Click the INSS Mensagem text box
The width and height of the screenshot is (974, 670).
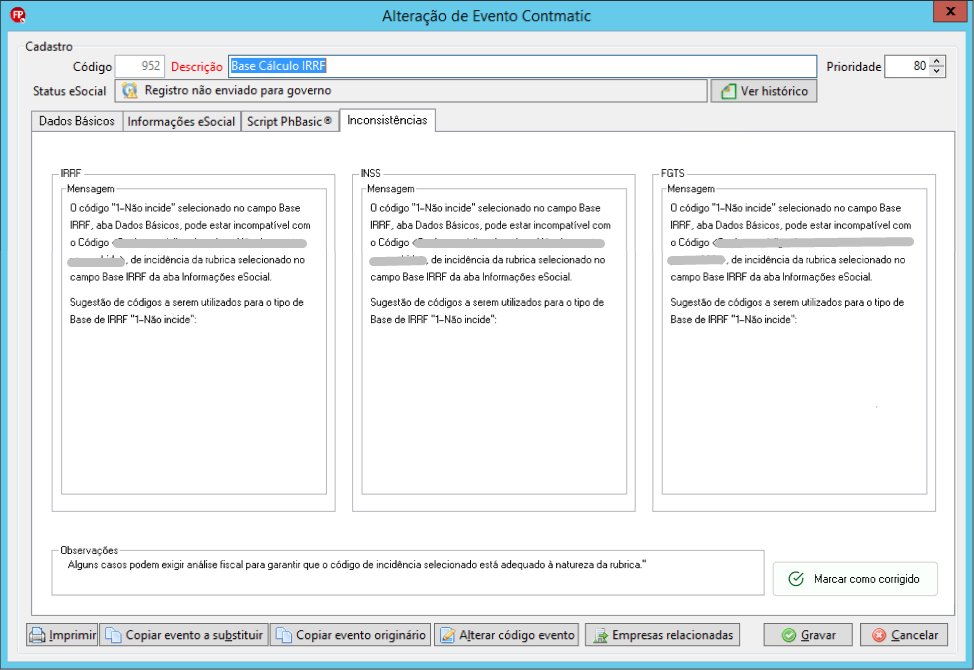click(494, 342)
